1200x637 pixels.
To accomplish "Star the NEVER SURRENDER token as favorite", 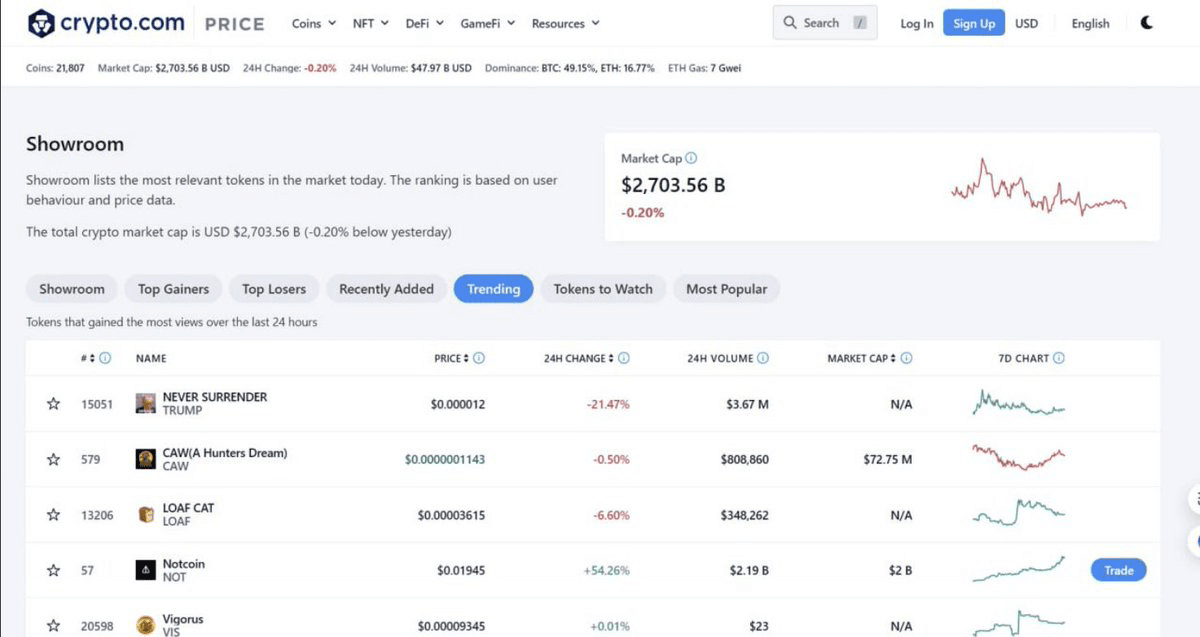I will point(54,404).
